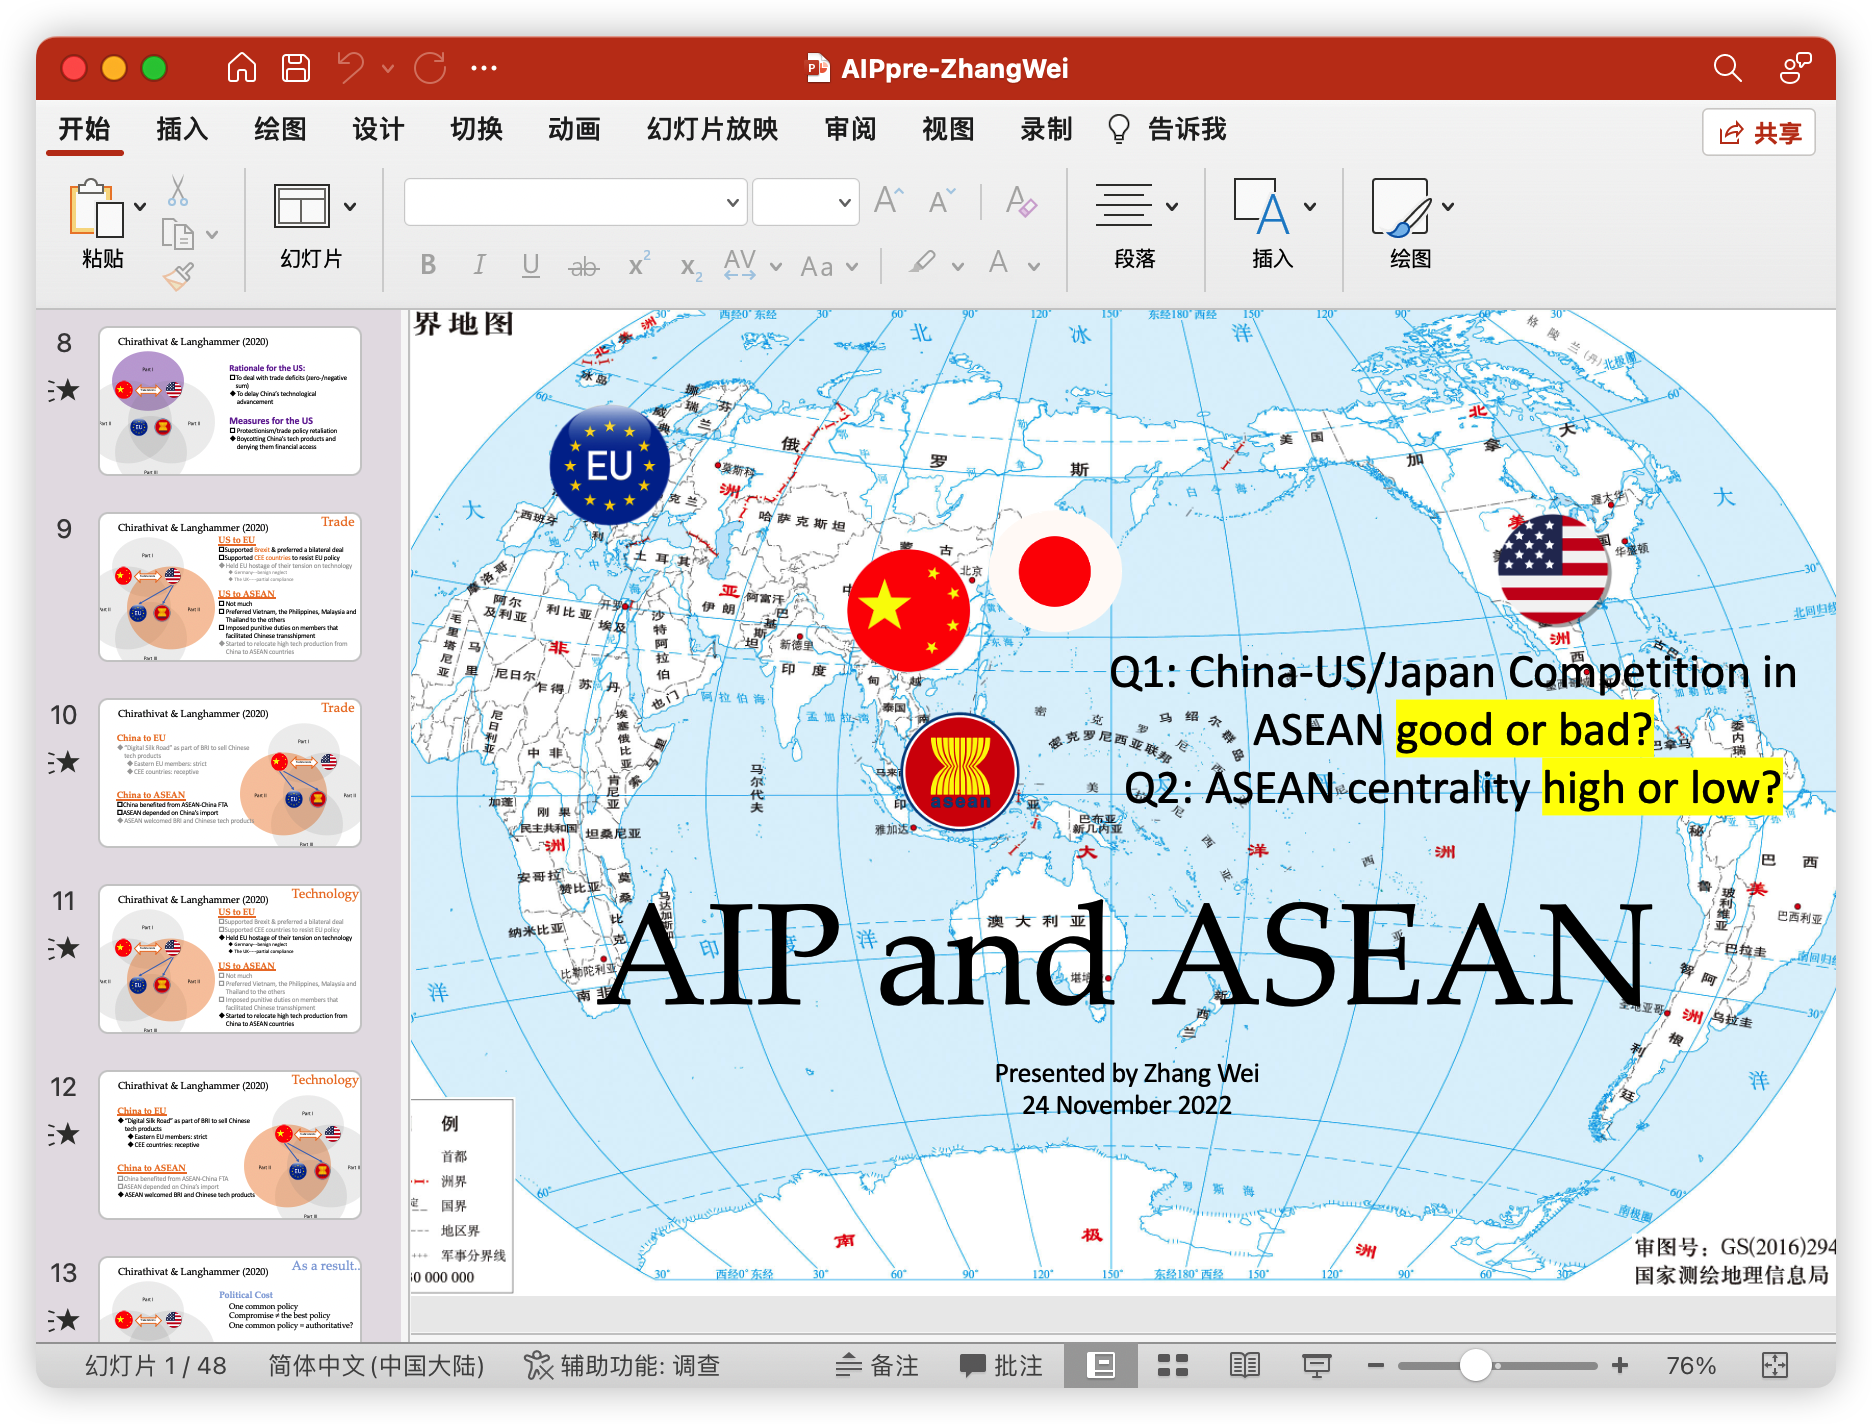This screenshot has width=1872, height=1424.
Task: Toggle Strikethrough formatting
Action: coord(584,266)
